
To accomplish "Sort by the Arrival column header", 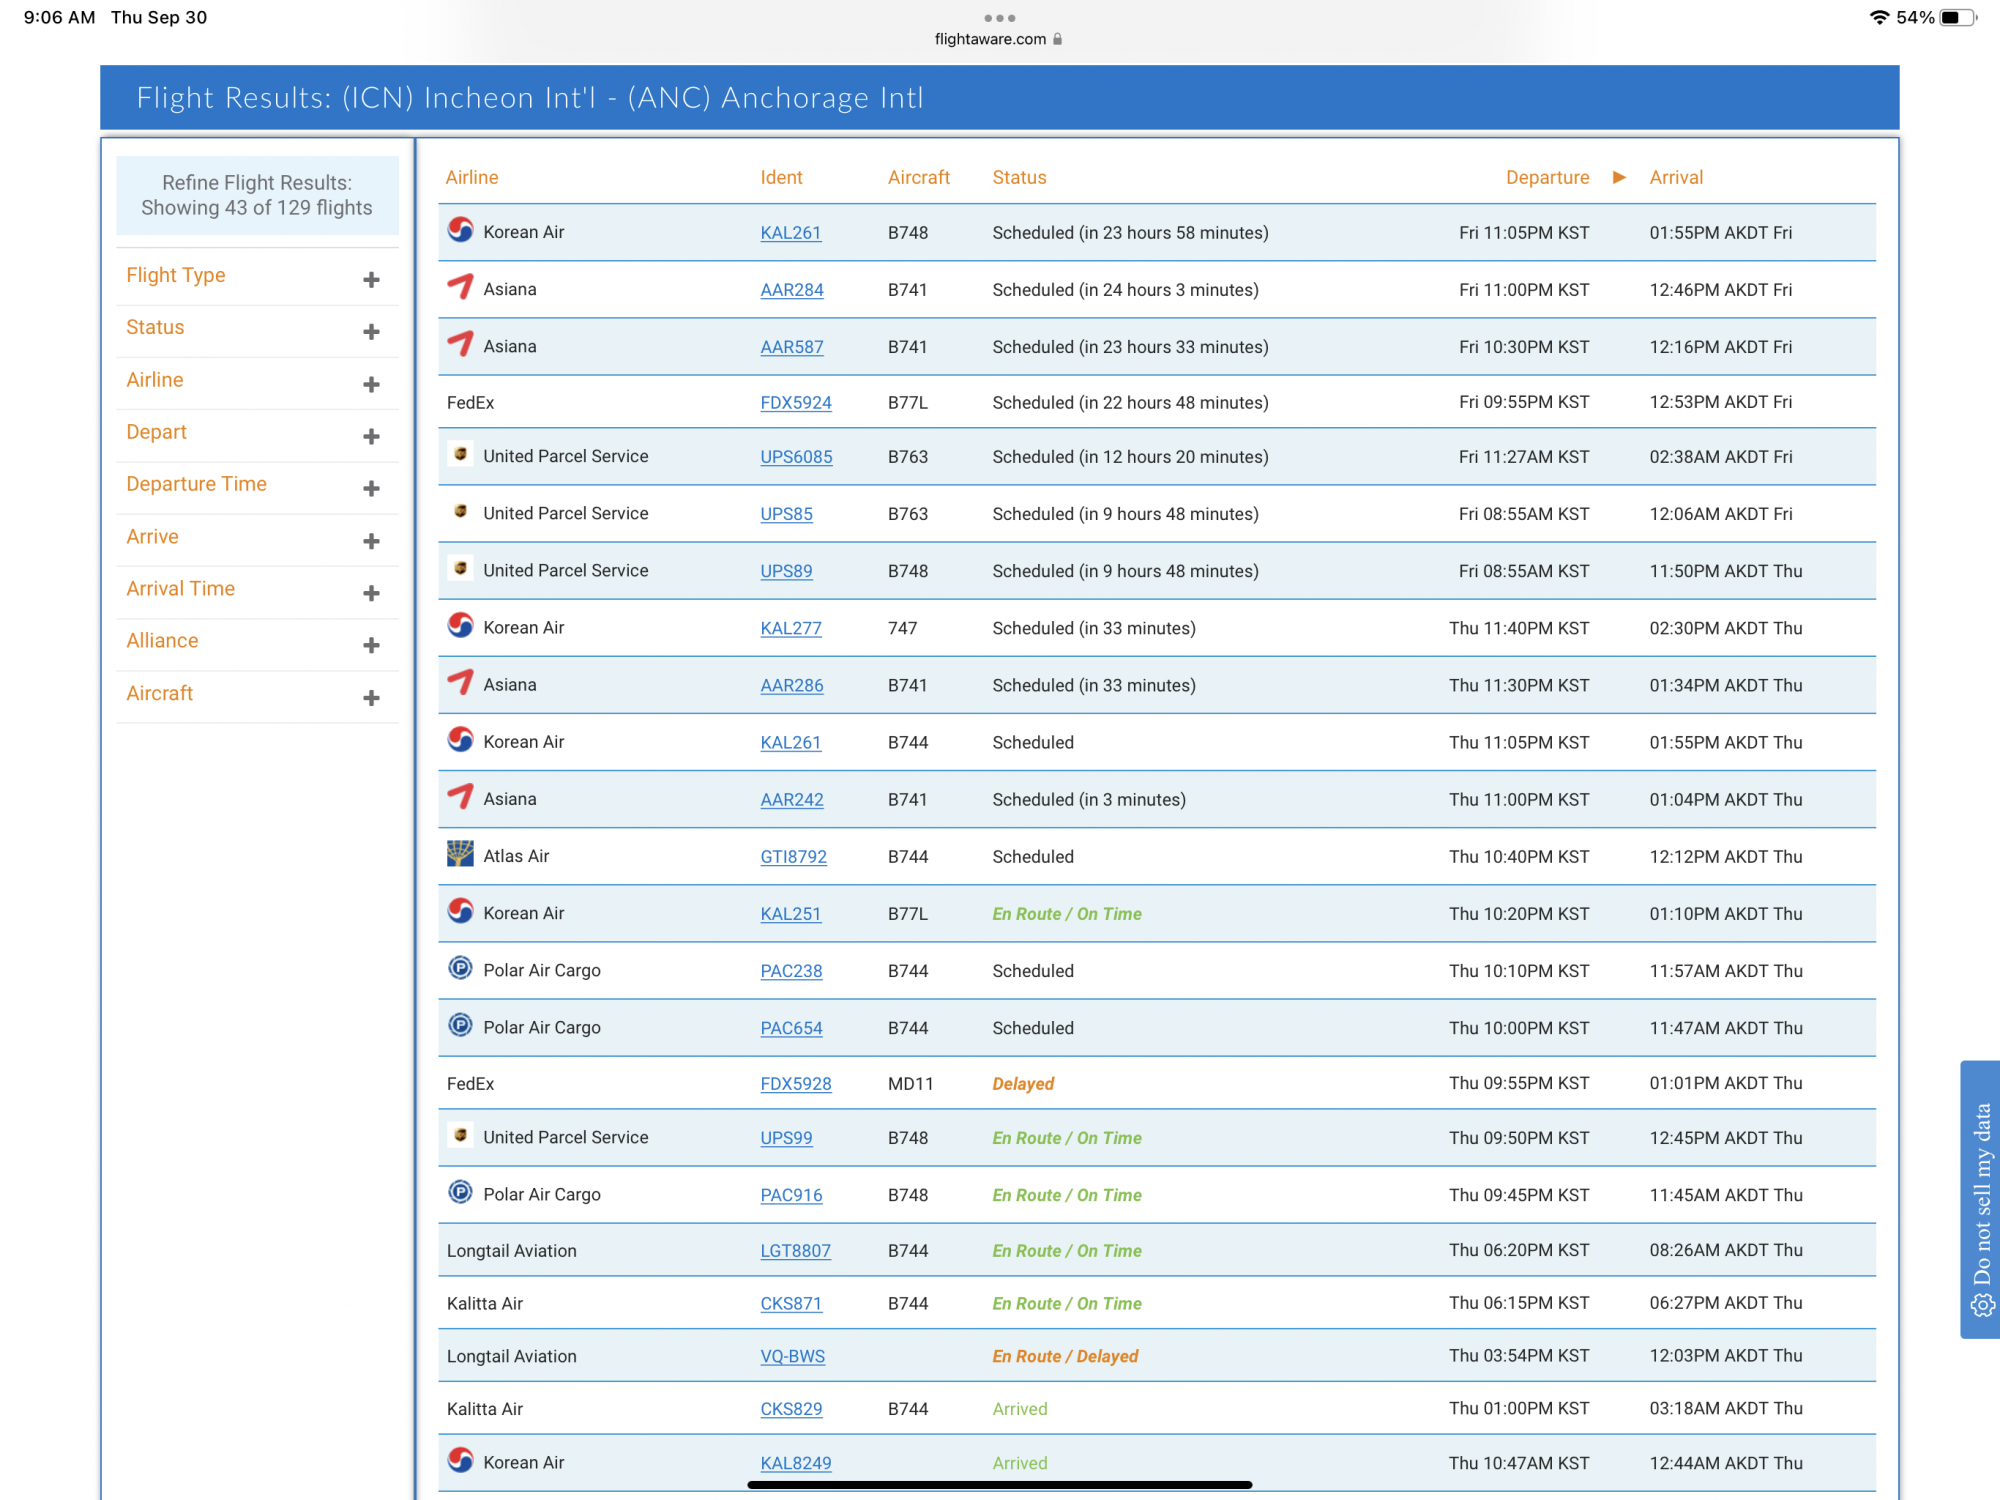I will point(1676,177).
